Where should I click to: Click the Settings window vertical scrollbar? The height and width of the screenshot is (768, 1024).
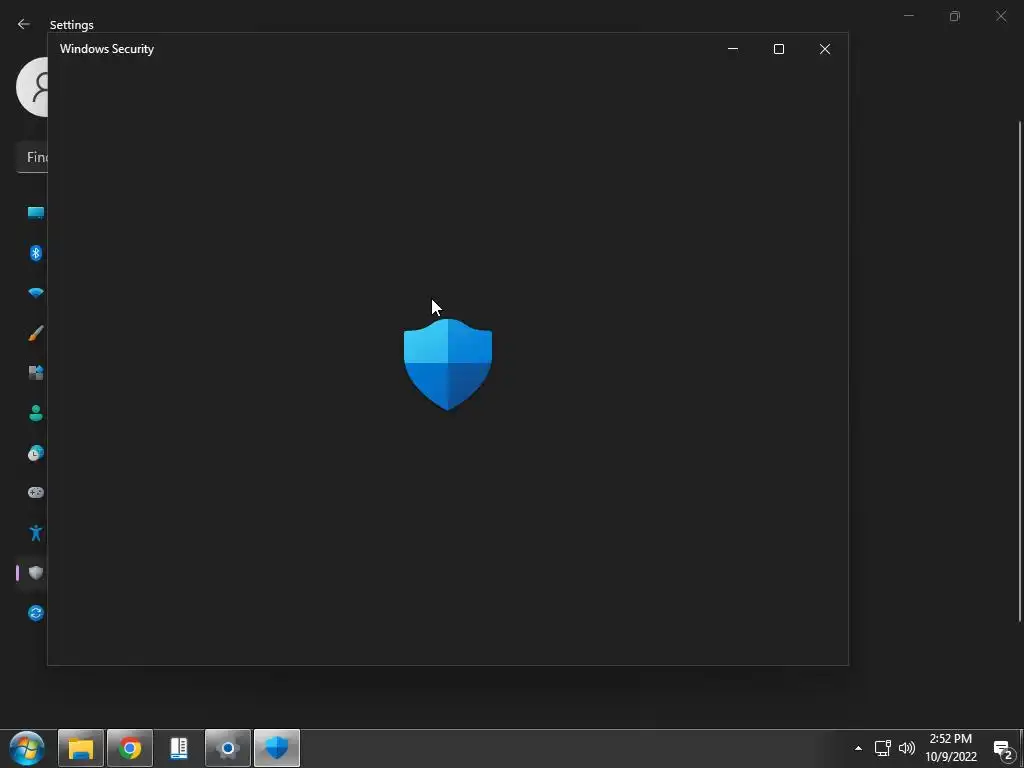pyautogui.click(x=1020, y=371)
